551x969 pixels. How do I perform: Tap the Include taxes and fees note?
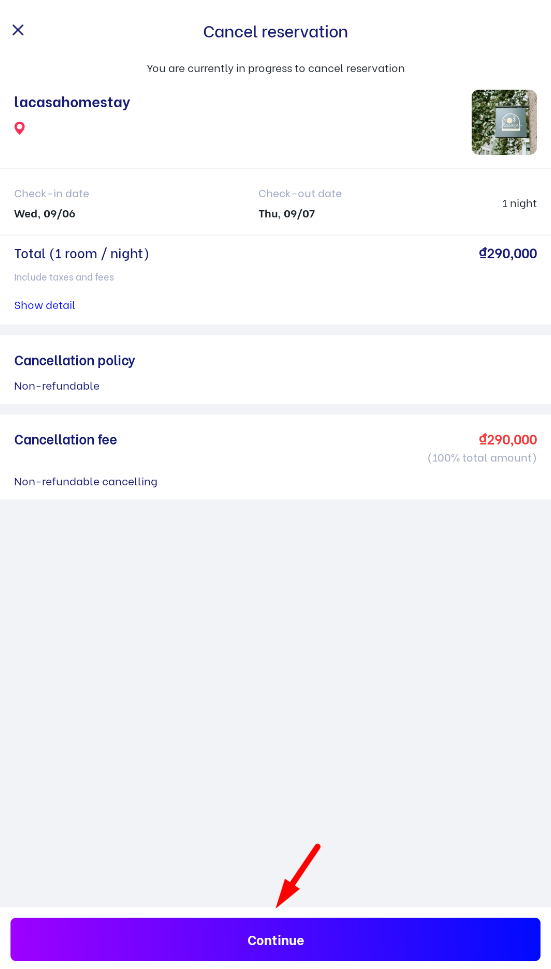click(64, 277)
